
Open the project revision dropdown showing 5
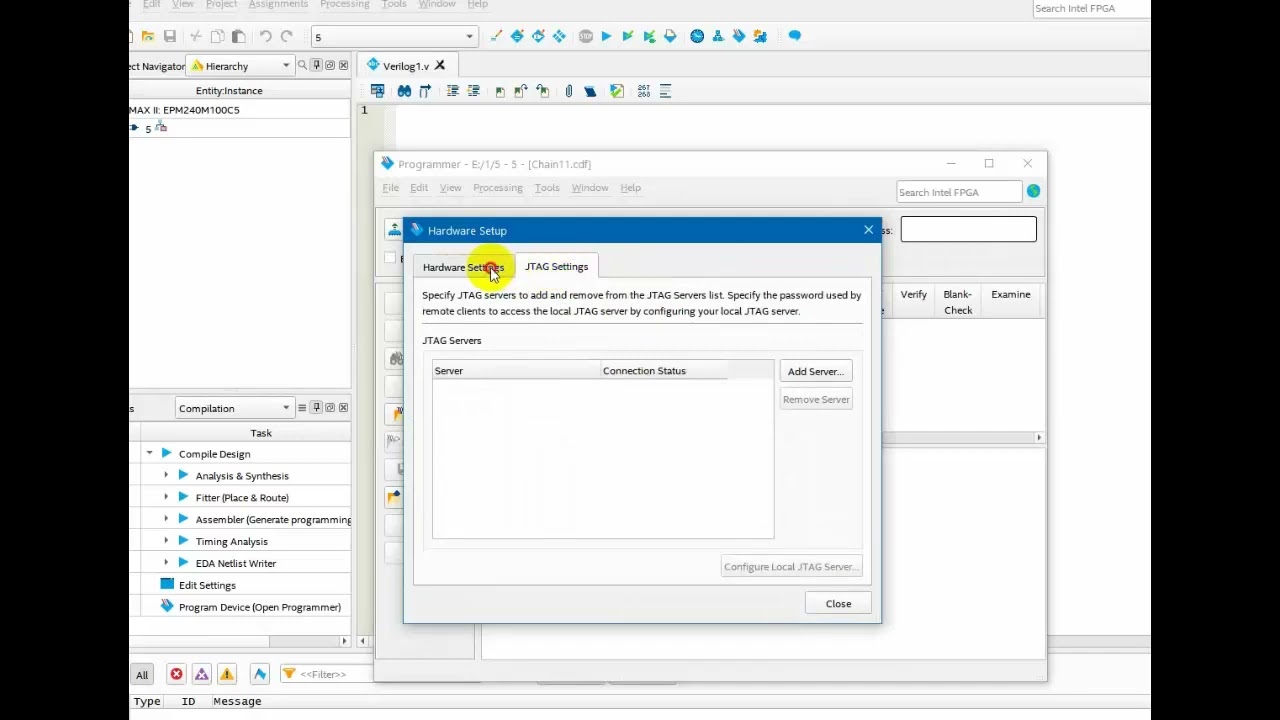click(393, 37)
